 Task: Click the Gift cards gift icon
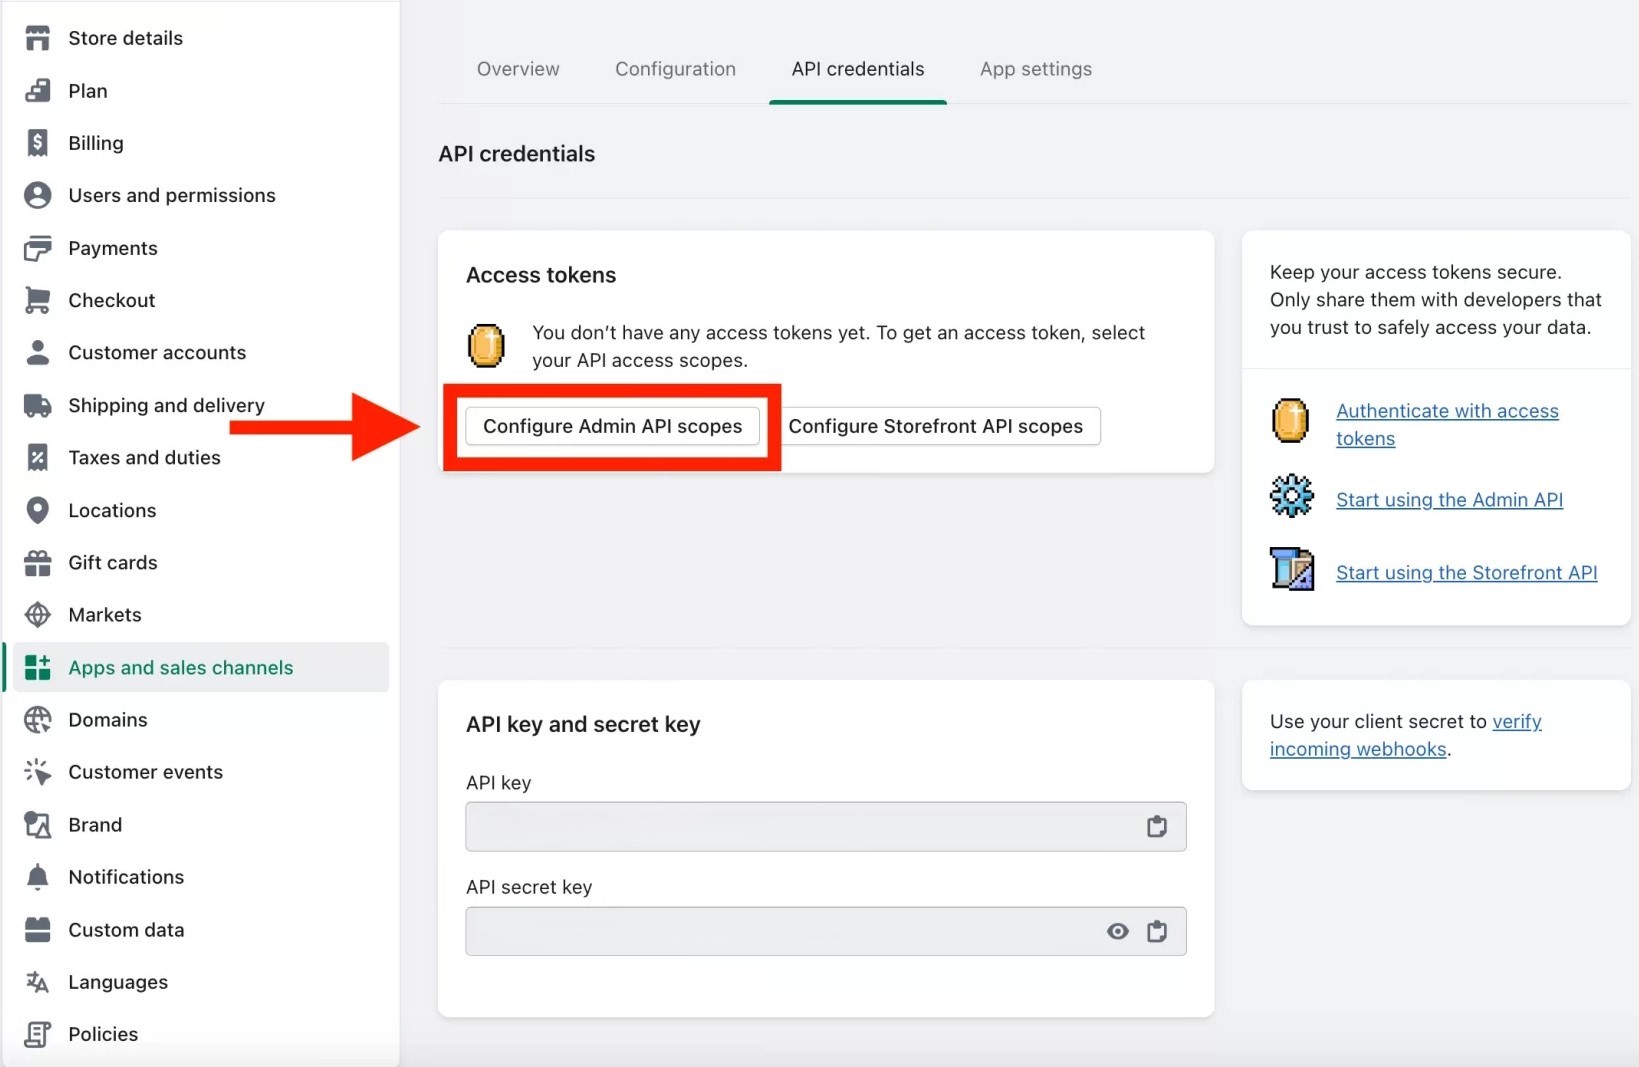pyautogui.click(x=37, y=562)
